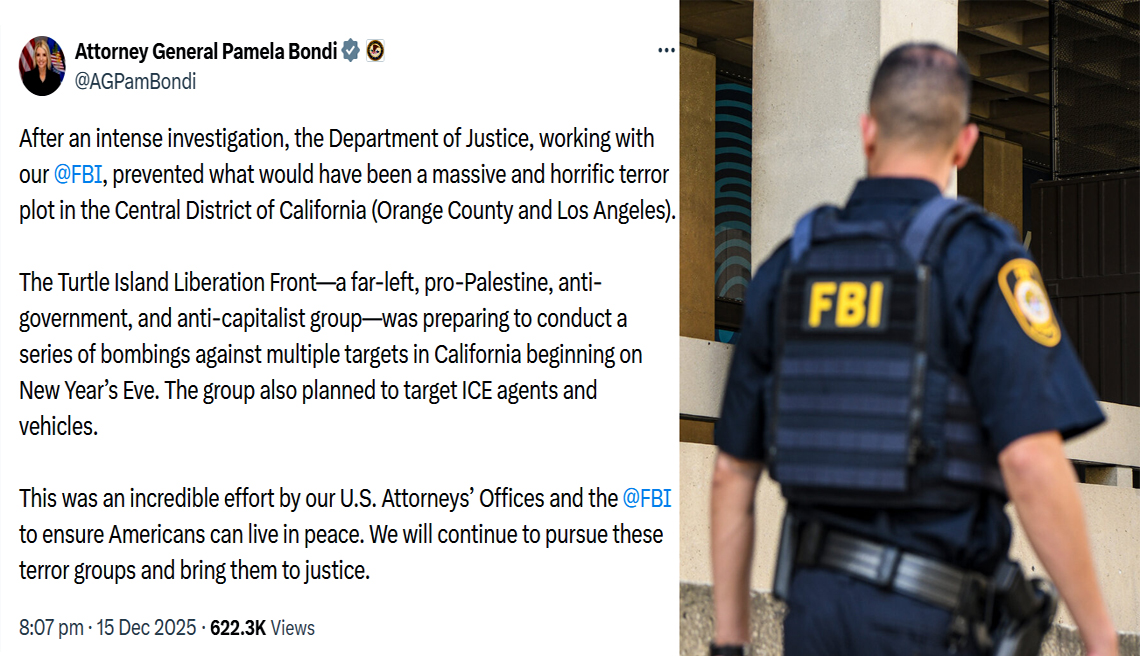Click the blue verified checkmark badge

click(350, 52)
